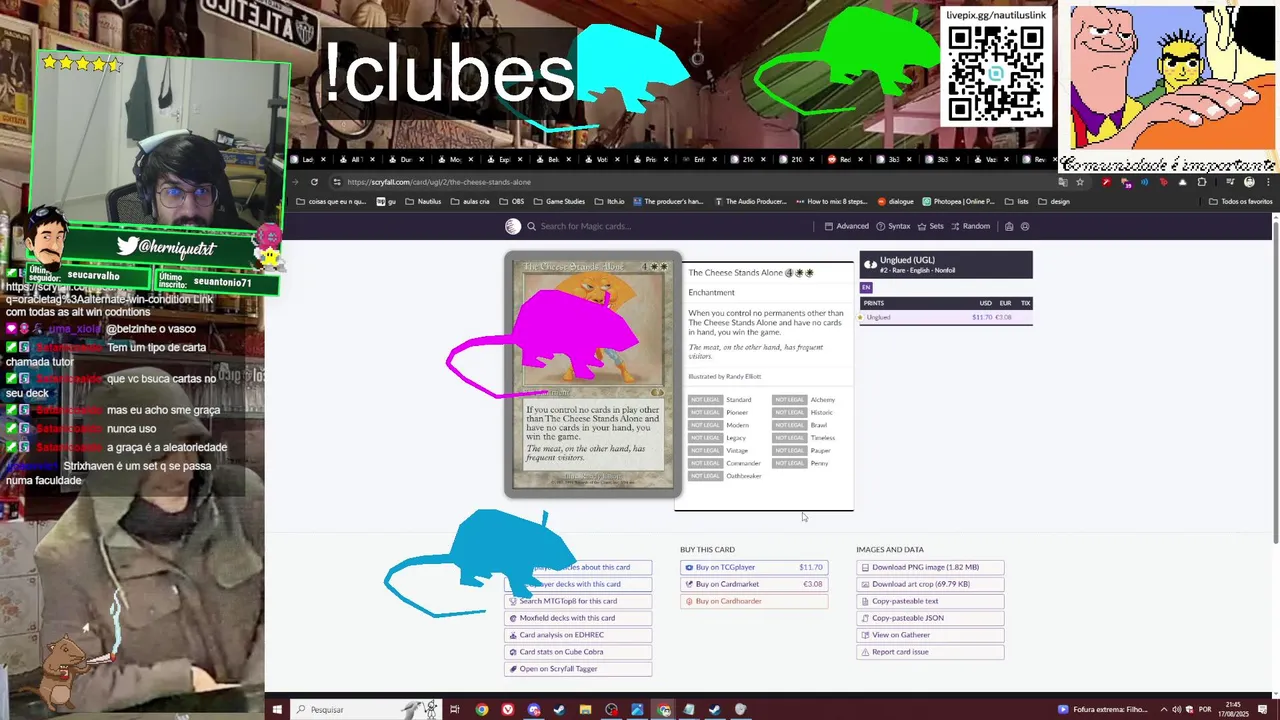Viewport: 1280px width, 720px height.
Task: Open the Syntax guide link
Action: pos(894,226)
